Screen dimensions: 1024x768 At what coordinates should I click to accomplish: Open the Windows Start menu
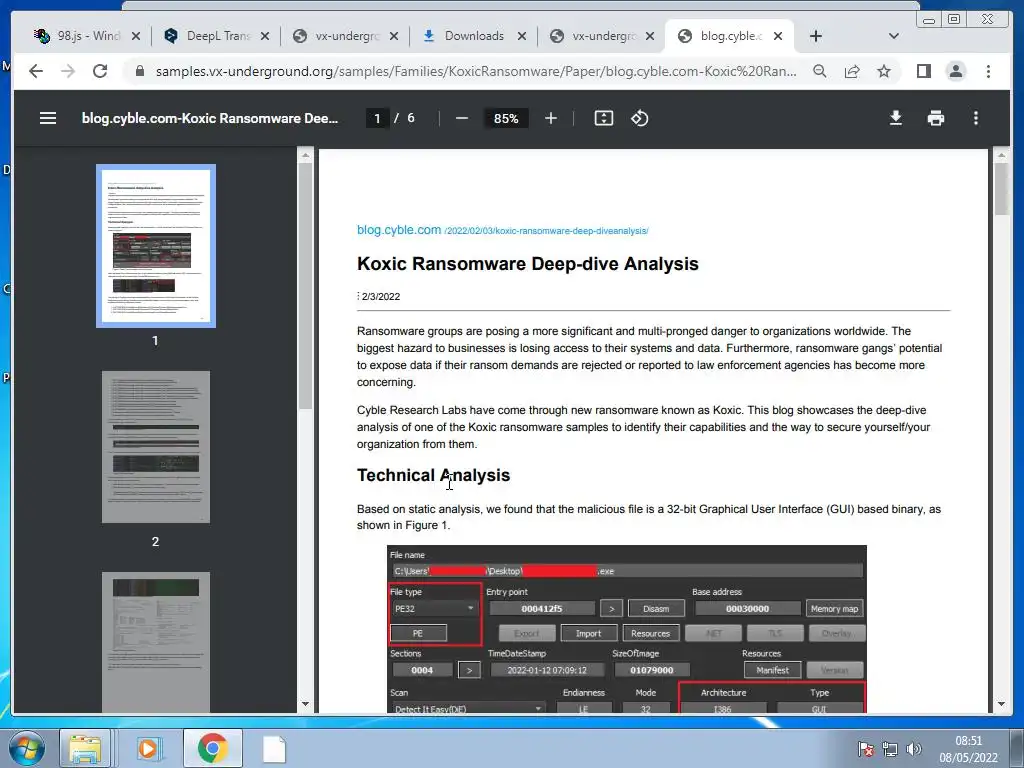[26, 748]
